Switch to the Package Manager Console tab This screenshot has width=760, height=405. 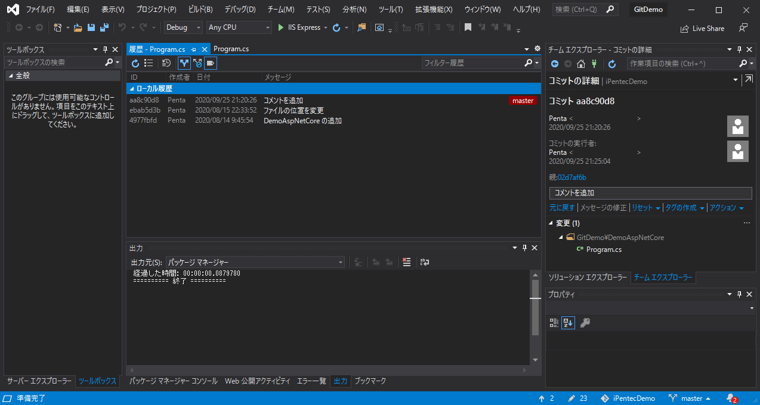[x=173, y=381]
